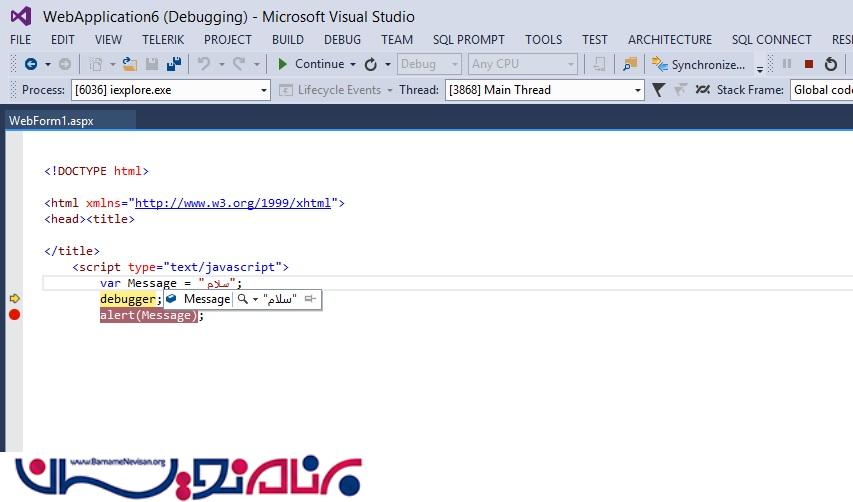This screenshot has width=853, height=502.
Task: Click the Restart debugging icon
Action: (x=831, y=64)
